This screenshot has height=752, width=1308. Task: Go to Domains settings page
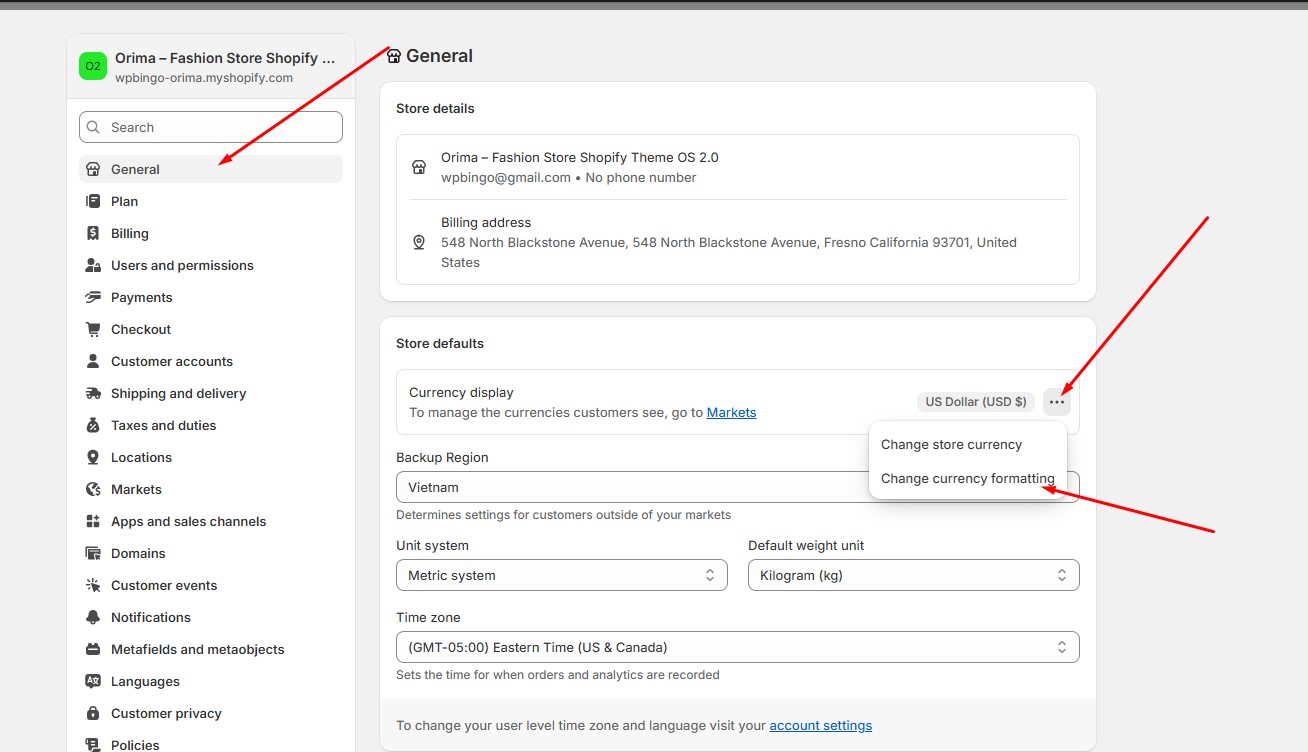click(x=138, y=553)
